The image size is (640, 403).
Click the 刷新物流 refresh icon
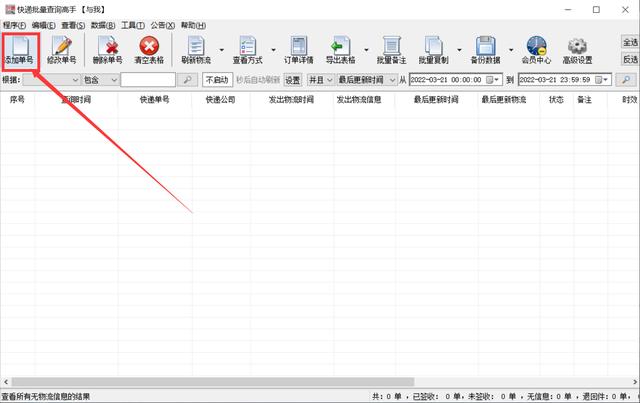[x=196, y=50]
